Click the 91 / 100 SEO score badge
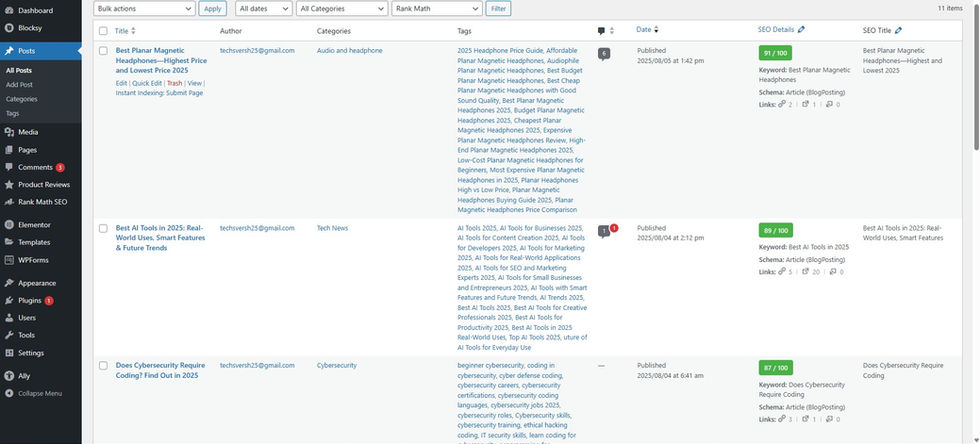 click(x=776, y=53)
